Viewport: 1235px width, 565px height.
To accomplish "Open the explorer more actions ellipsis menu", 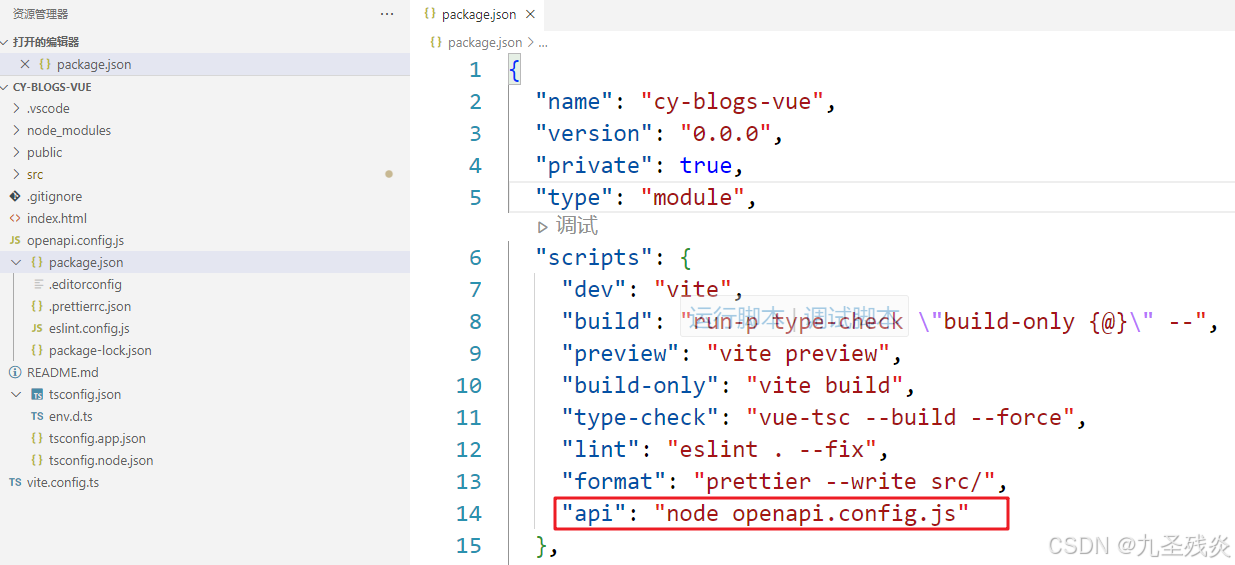I will [x=387, y=14].
